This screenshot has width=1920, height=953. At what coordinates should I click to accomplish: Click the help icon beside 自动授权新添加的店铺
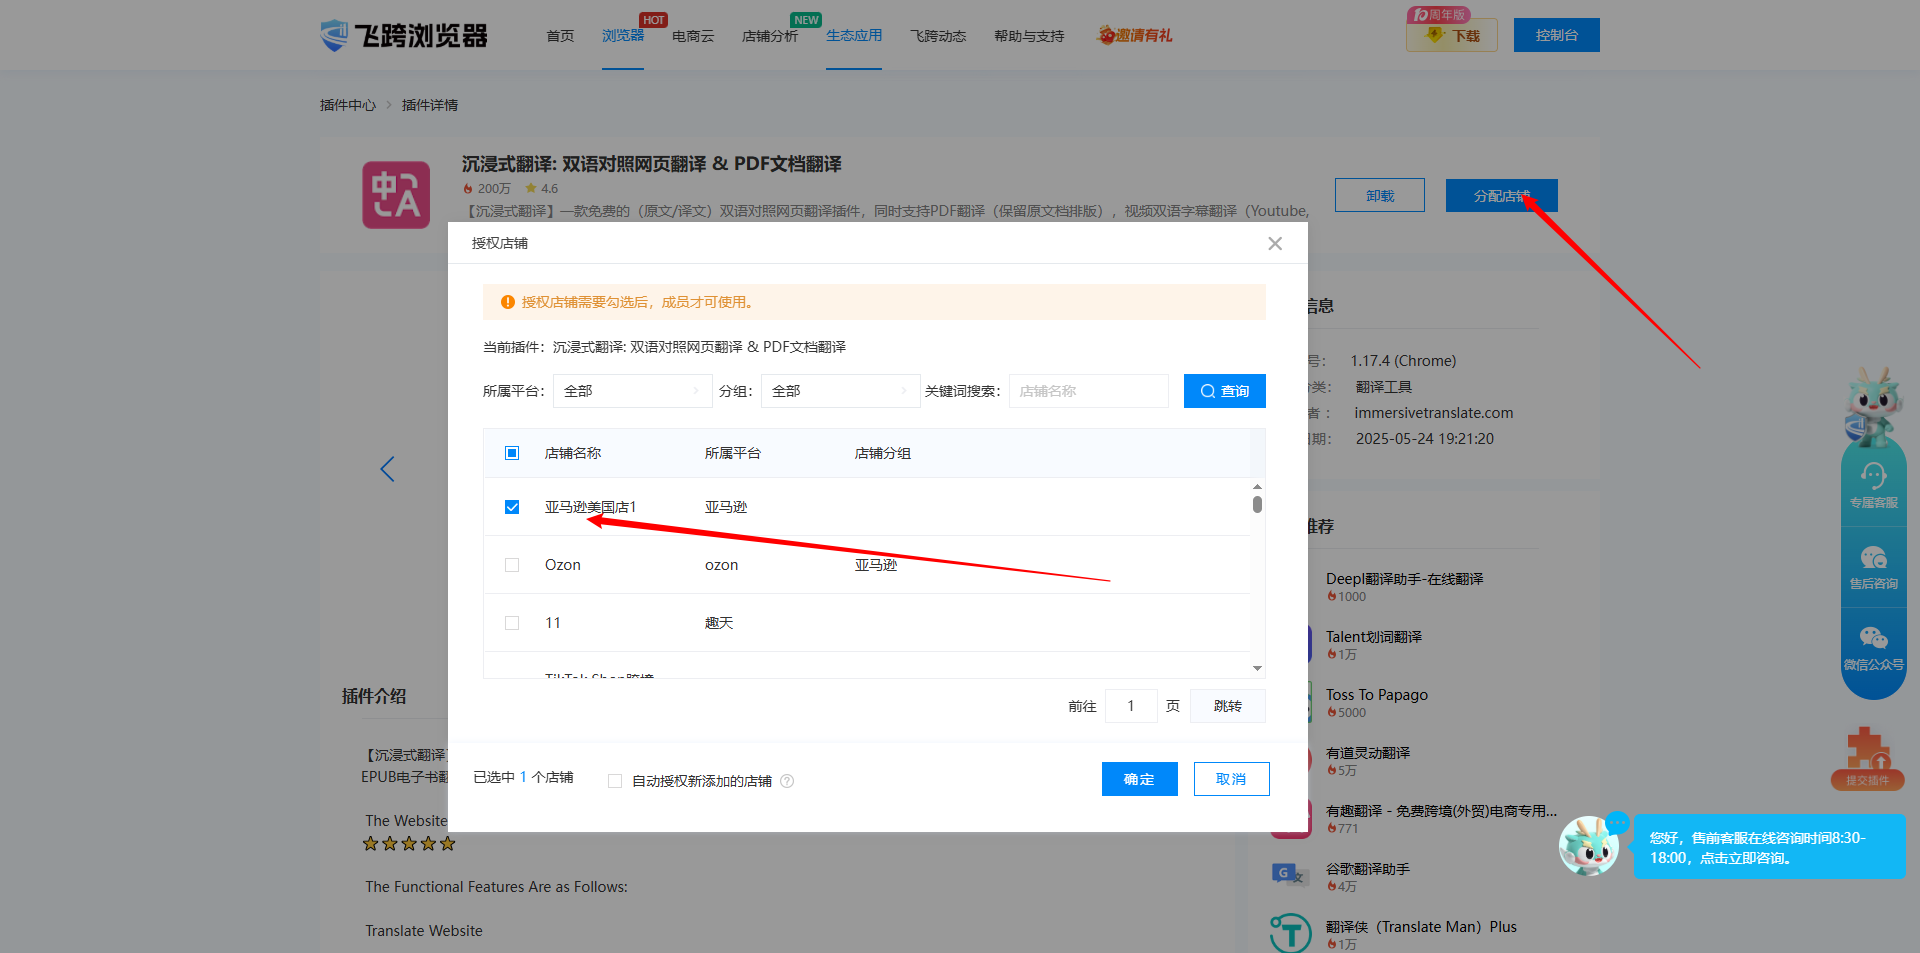[x=787, y=781]
